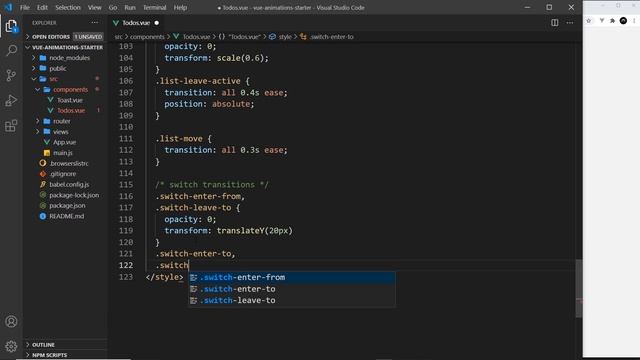Expand the views folder
Viewport: 640px width, 360px height.
pyautogui.click(x=65, y=132)
